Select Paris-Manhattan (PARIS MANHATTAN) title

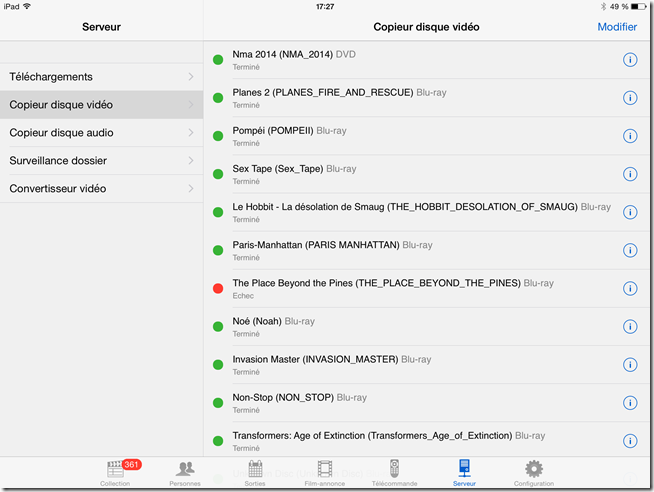[316, 245]
